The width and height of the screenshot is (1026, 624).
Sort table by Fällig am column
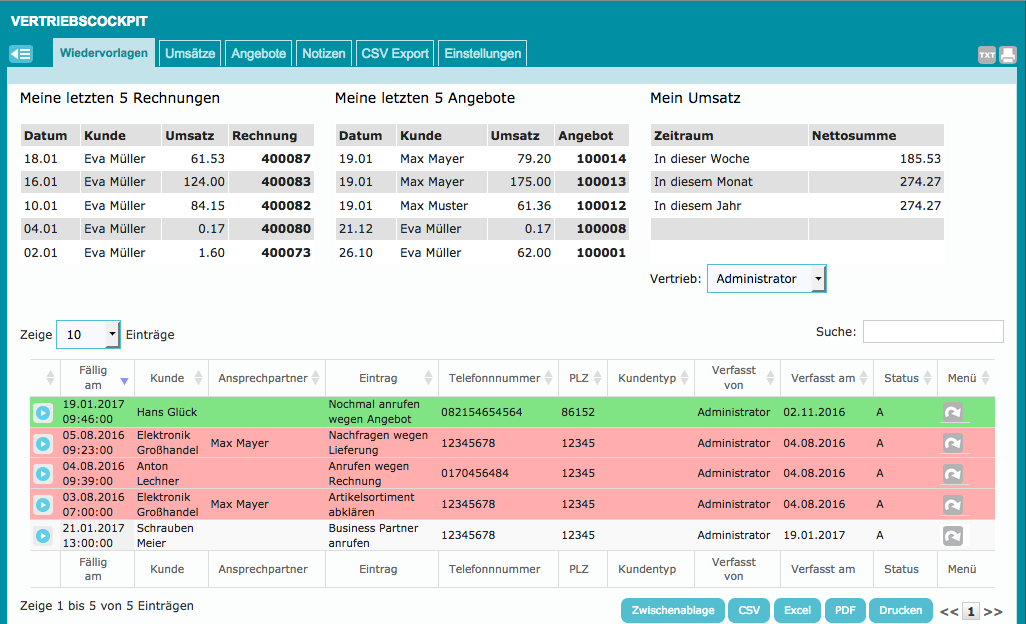(x=93, y=378)
